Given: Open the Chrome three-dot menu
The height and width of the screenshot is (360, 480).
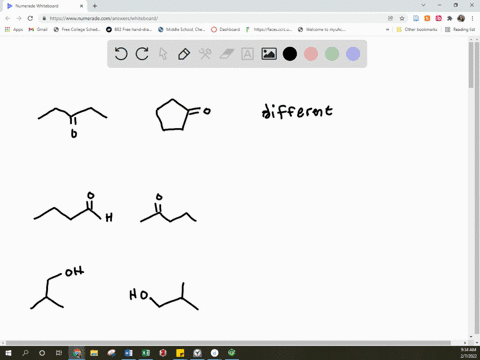Looking at the screenshot, I should [x=472, y=18].
